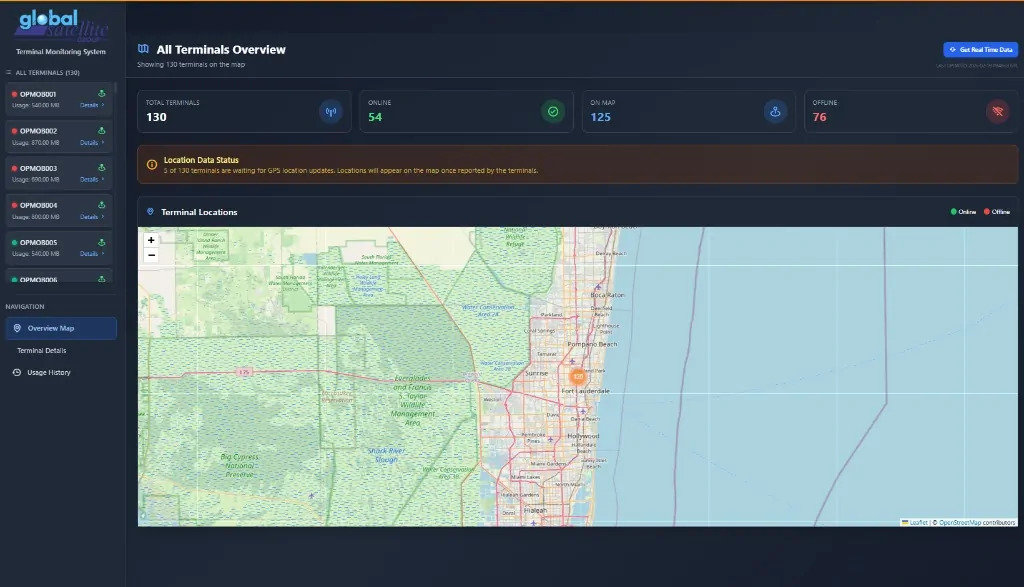
Task: Click the location icon on OPMOB006 card
Action: click(x=101, y=279)
